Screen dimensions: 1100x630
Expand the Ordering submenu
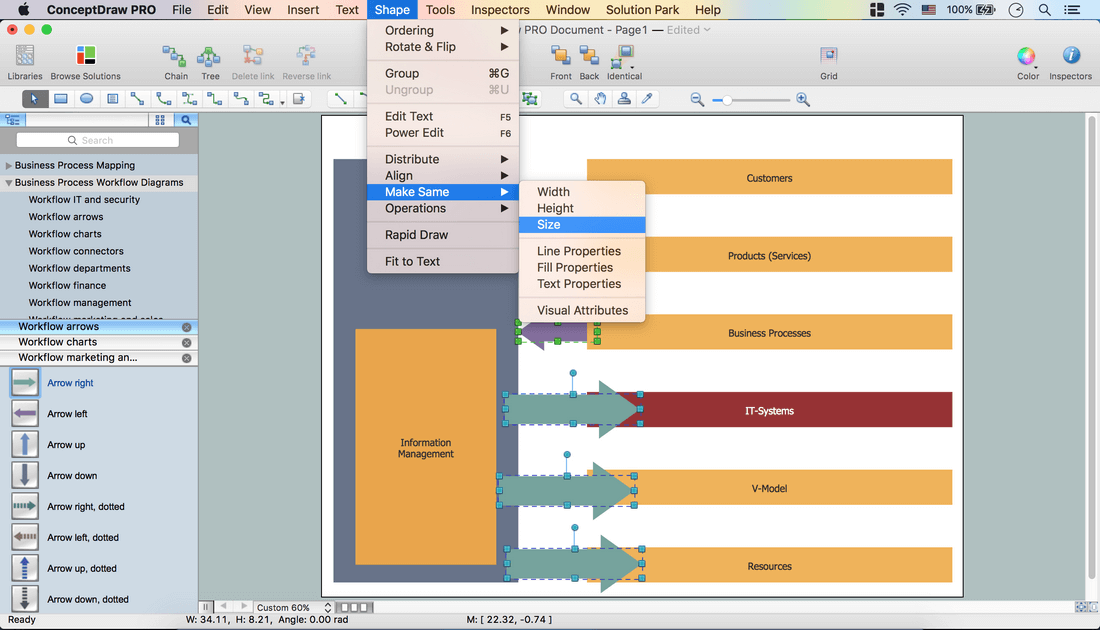click(443, 30)
